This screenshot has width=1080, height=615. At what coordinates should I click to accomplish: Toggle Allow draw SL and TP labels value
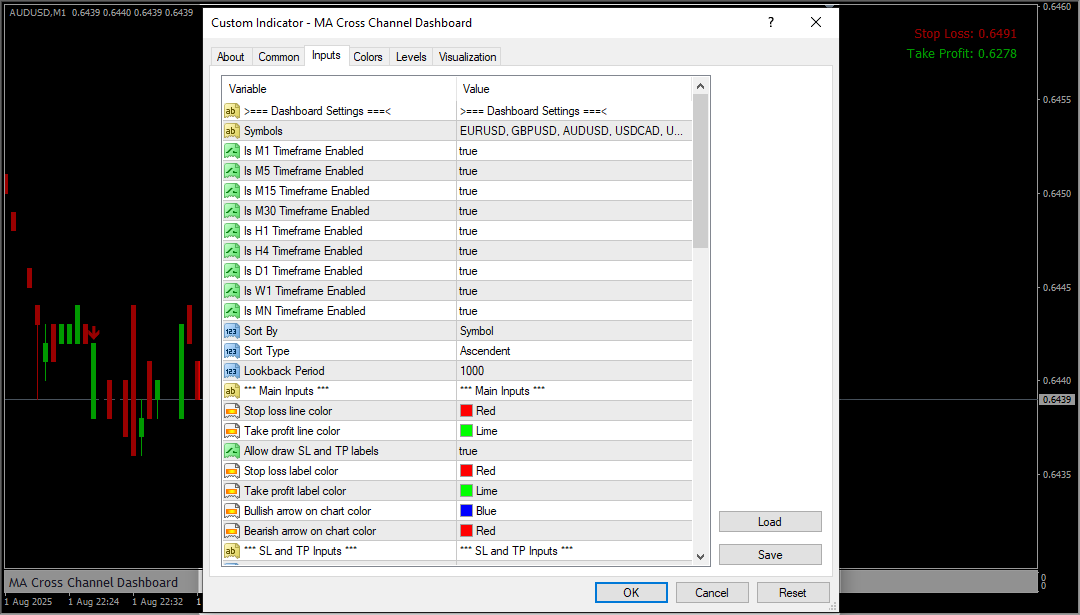pos(573,451)
